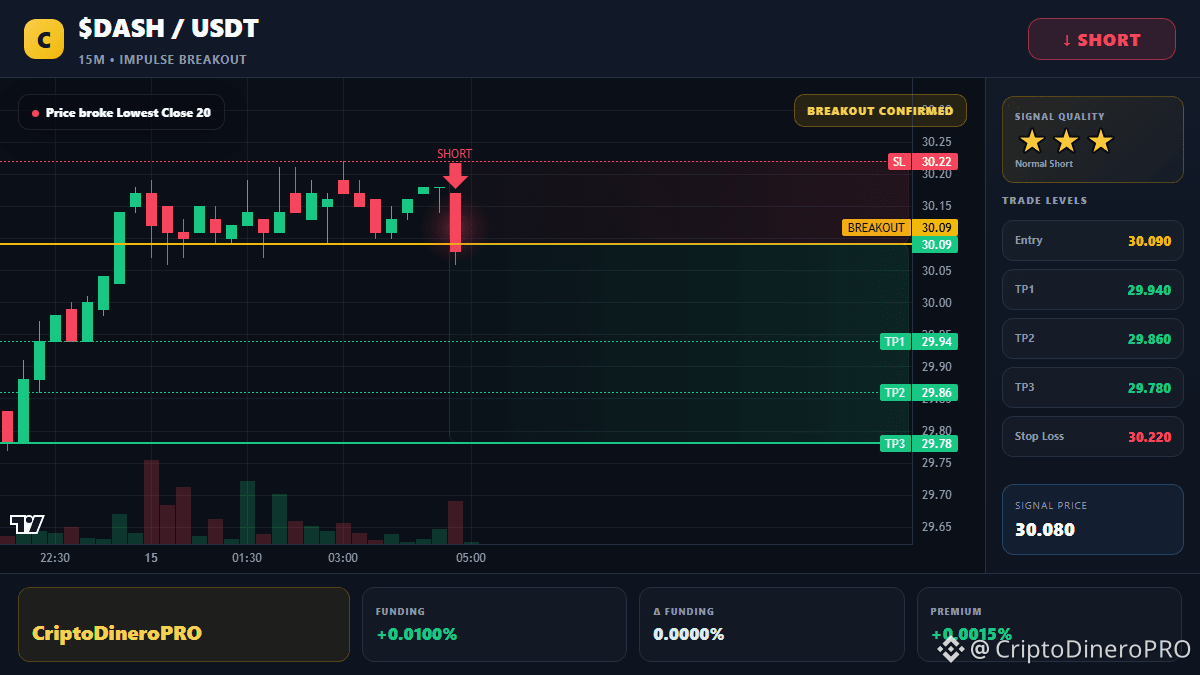This screenshot has width=1200, height=675.
Task: Click the 01:30 time axis label
Action: pos(247,558)
